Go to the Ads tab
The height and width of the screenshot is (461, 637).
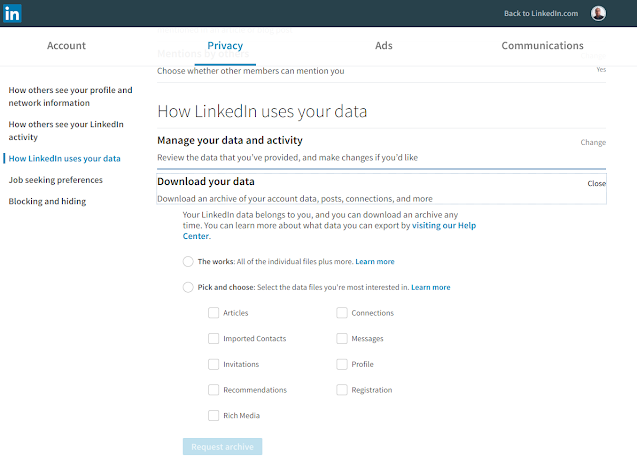point(384,46)
